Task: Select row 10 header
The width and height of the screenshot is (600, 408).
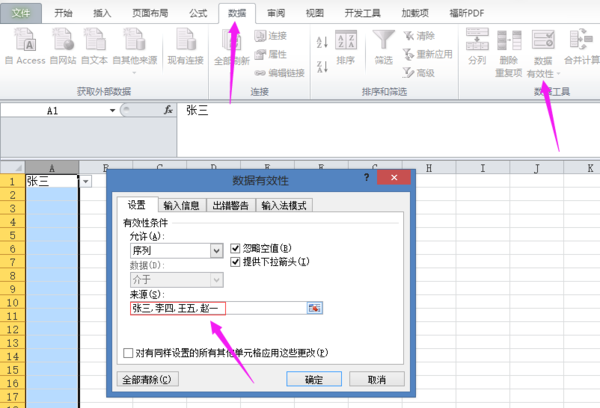Action: (13, 302)
